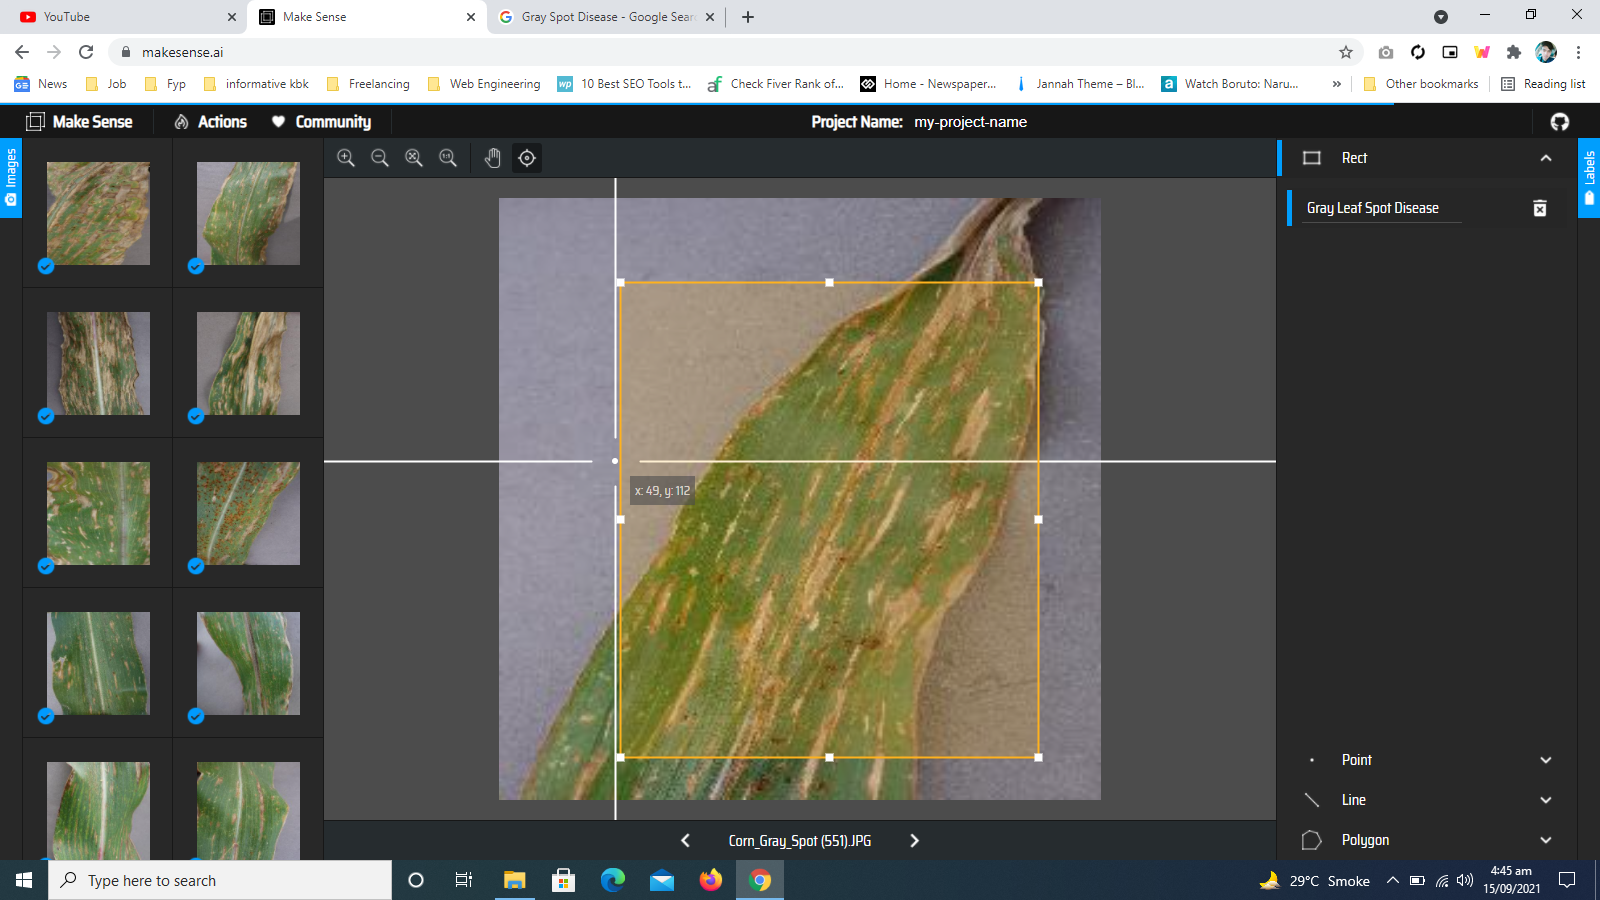Toggle the Labels side panel tab
Viewport: 1600px width, 900px height.
(x=1589, y=177)
